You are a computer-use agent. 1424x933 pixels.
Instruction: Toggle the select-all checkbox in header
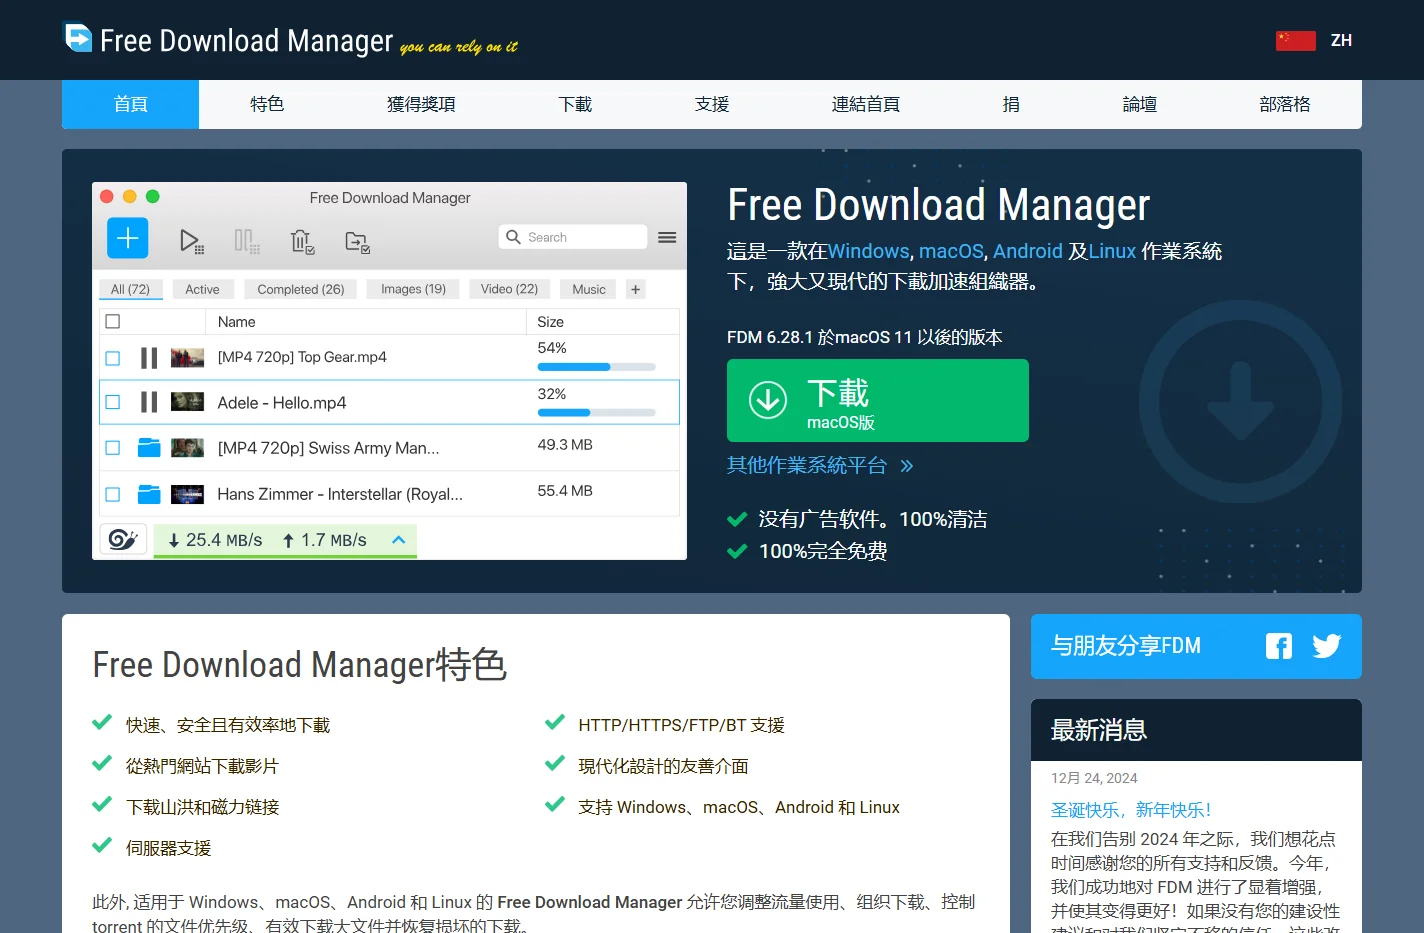pyautogui.click(x=113, y=322)
